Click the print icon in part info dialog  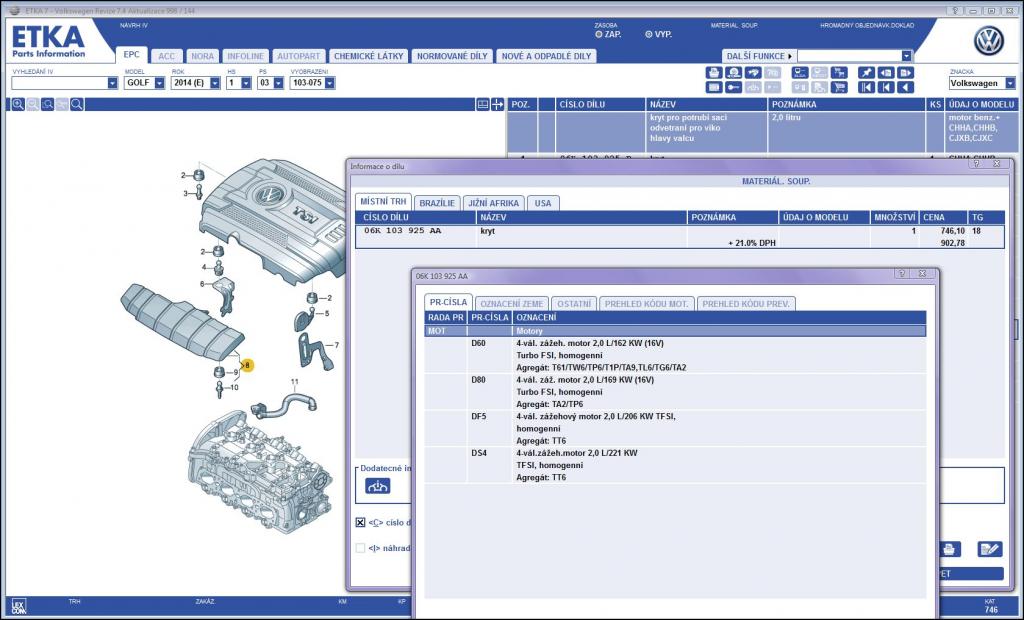pyautogui.click(x=949, y=549)
